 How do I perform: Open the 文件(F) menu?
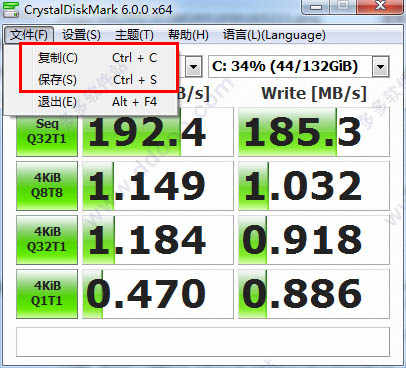[x=29, y=35]
